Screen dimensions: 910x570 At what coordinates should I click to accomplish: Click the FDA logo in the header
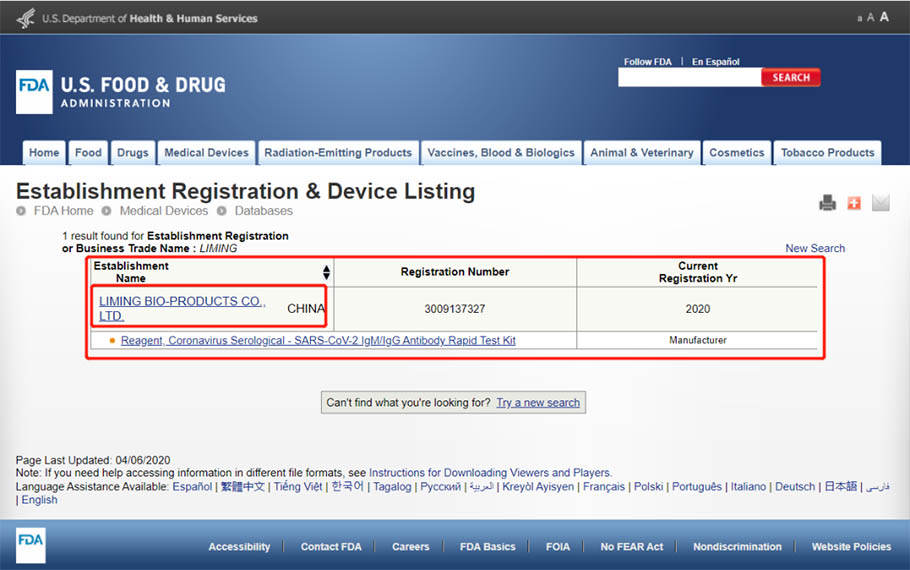click(34, 92)
